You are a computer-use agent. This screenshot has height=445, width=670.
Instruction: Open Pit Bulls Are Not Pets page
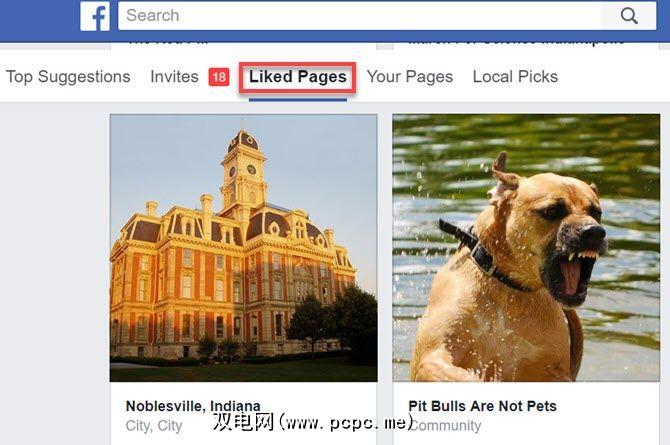coord(482,406)
